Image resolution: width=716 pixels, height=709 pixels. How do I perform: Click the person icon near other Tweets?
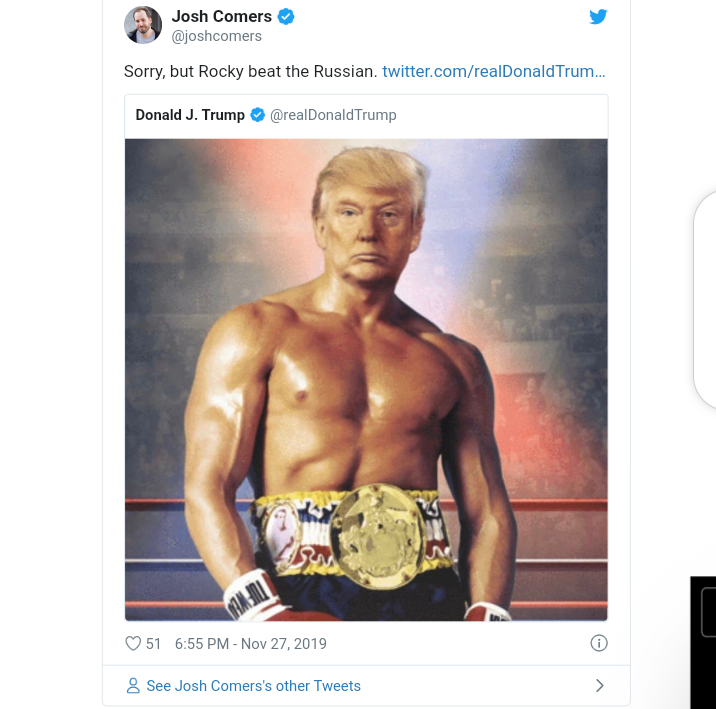[x=133, y=686]
